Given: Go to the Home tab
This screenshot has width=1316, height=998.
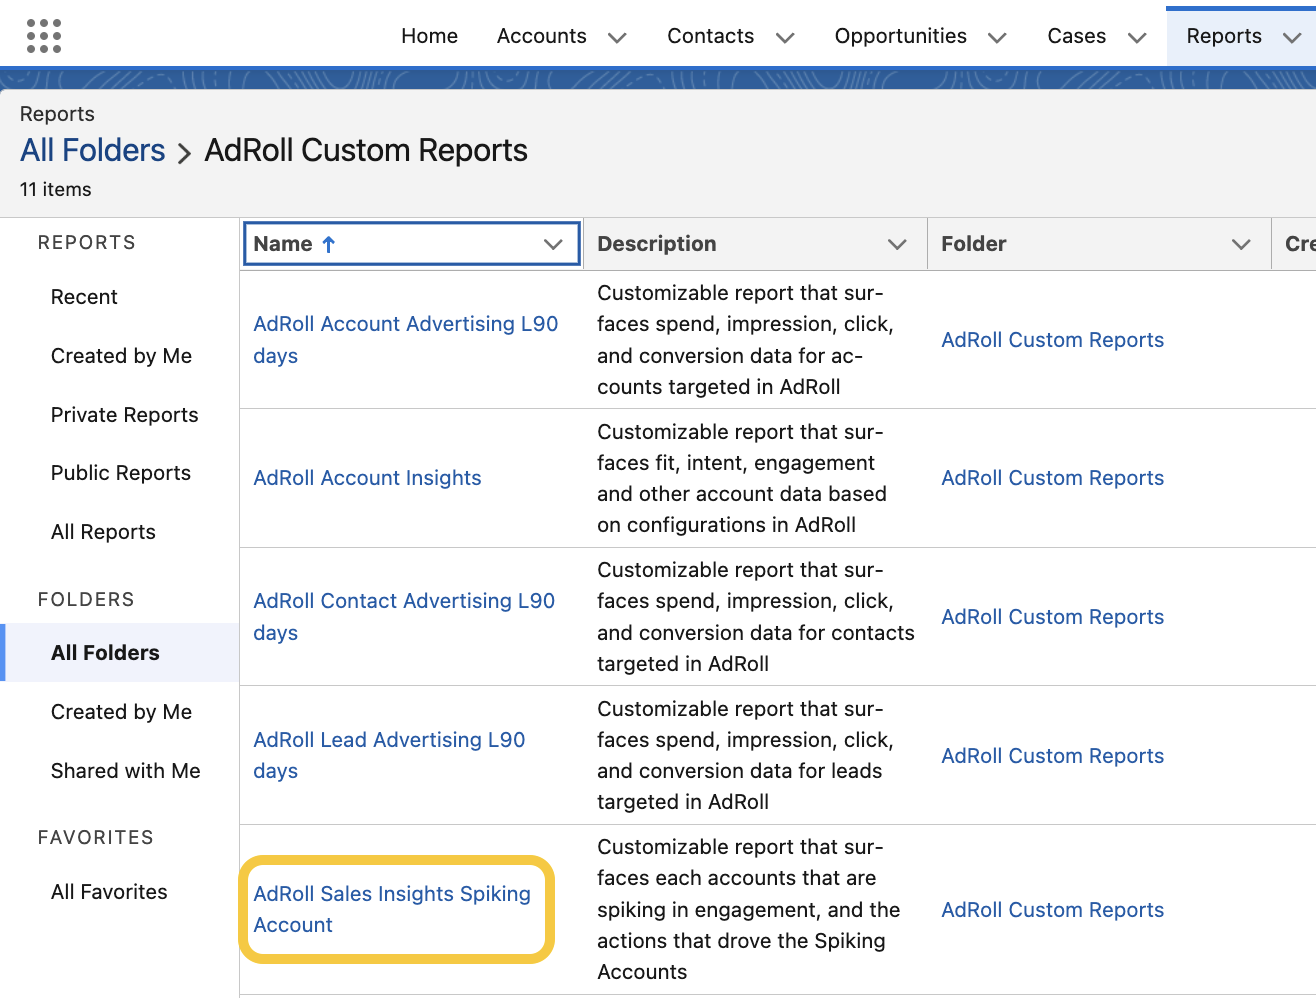Looking at the screenshot, I should click(x=429, y=36).
